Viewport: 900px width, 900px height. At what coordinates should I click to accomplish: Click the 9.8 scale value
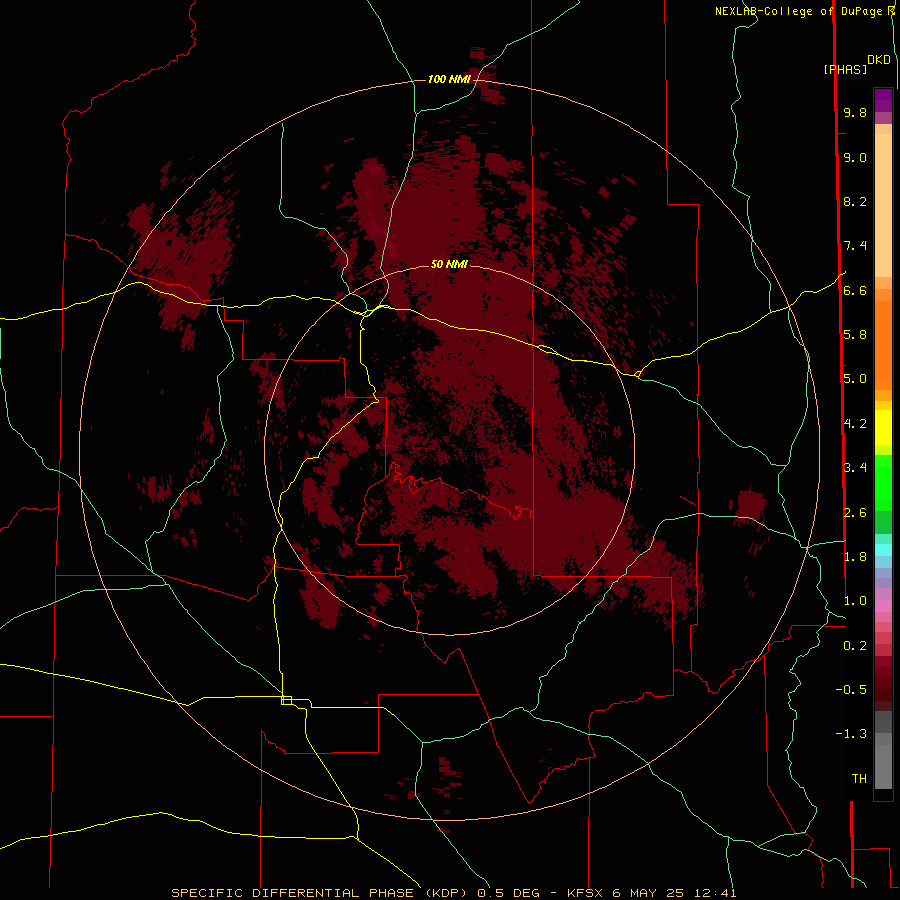pos(855,113)
